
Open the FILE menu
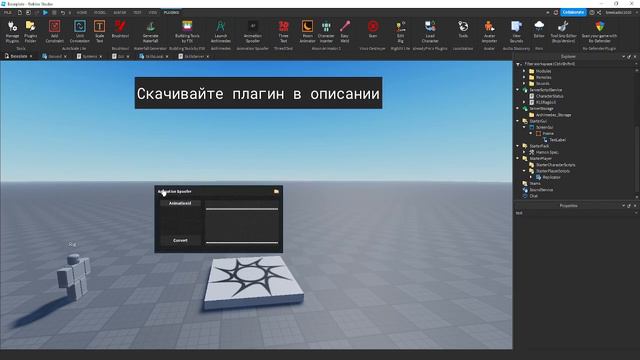7,13
